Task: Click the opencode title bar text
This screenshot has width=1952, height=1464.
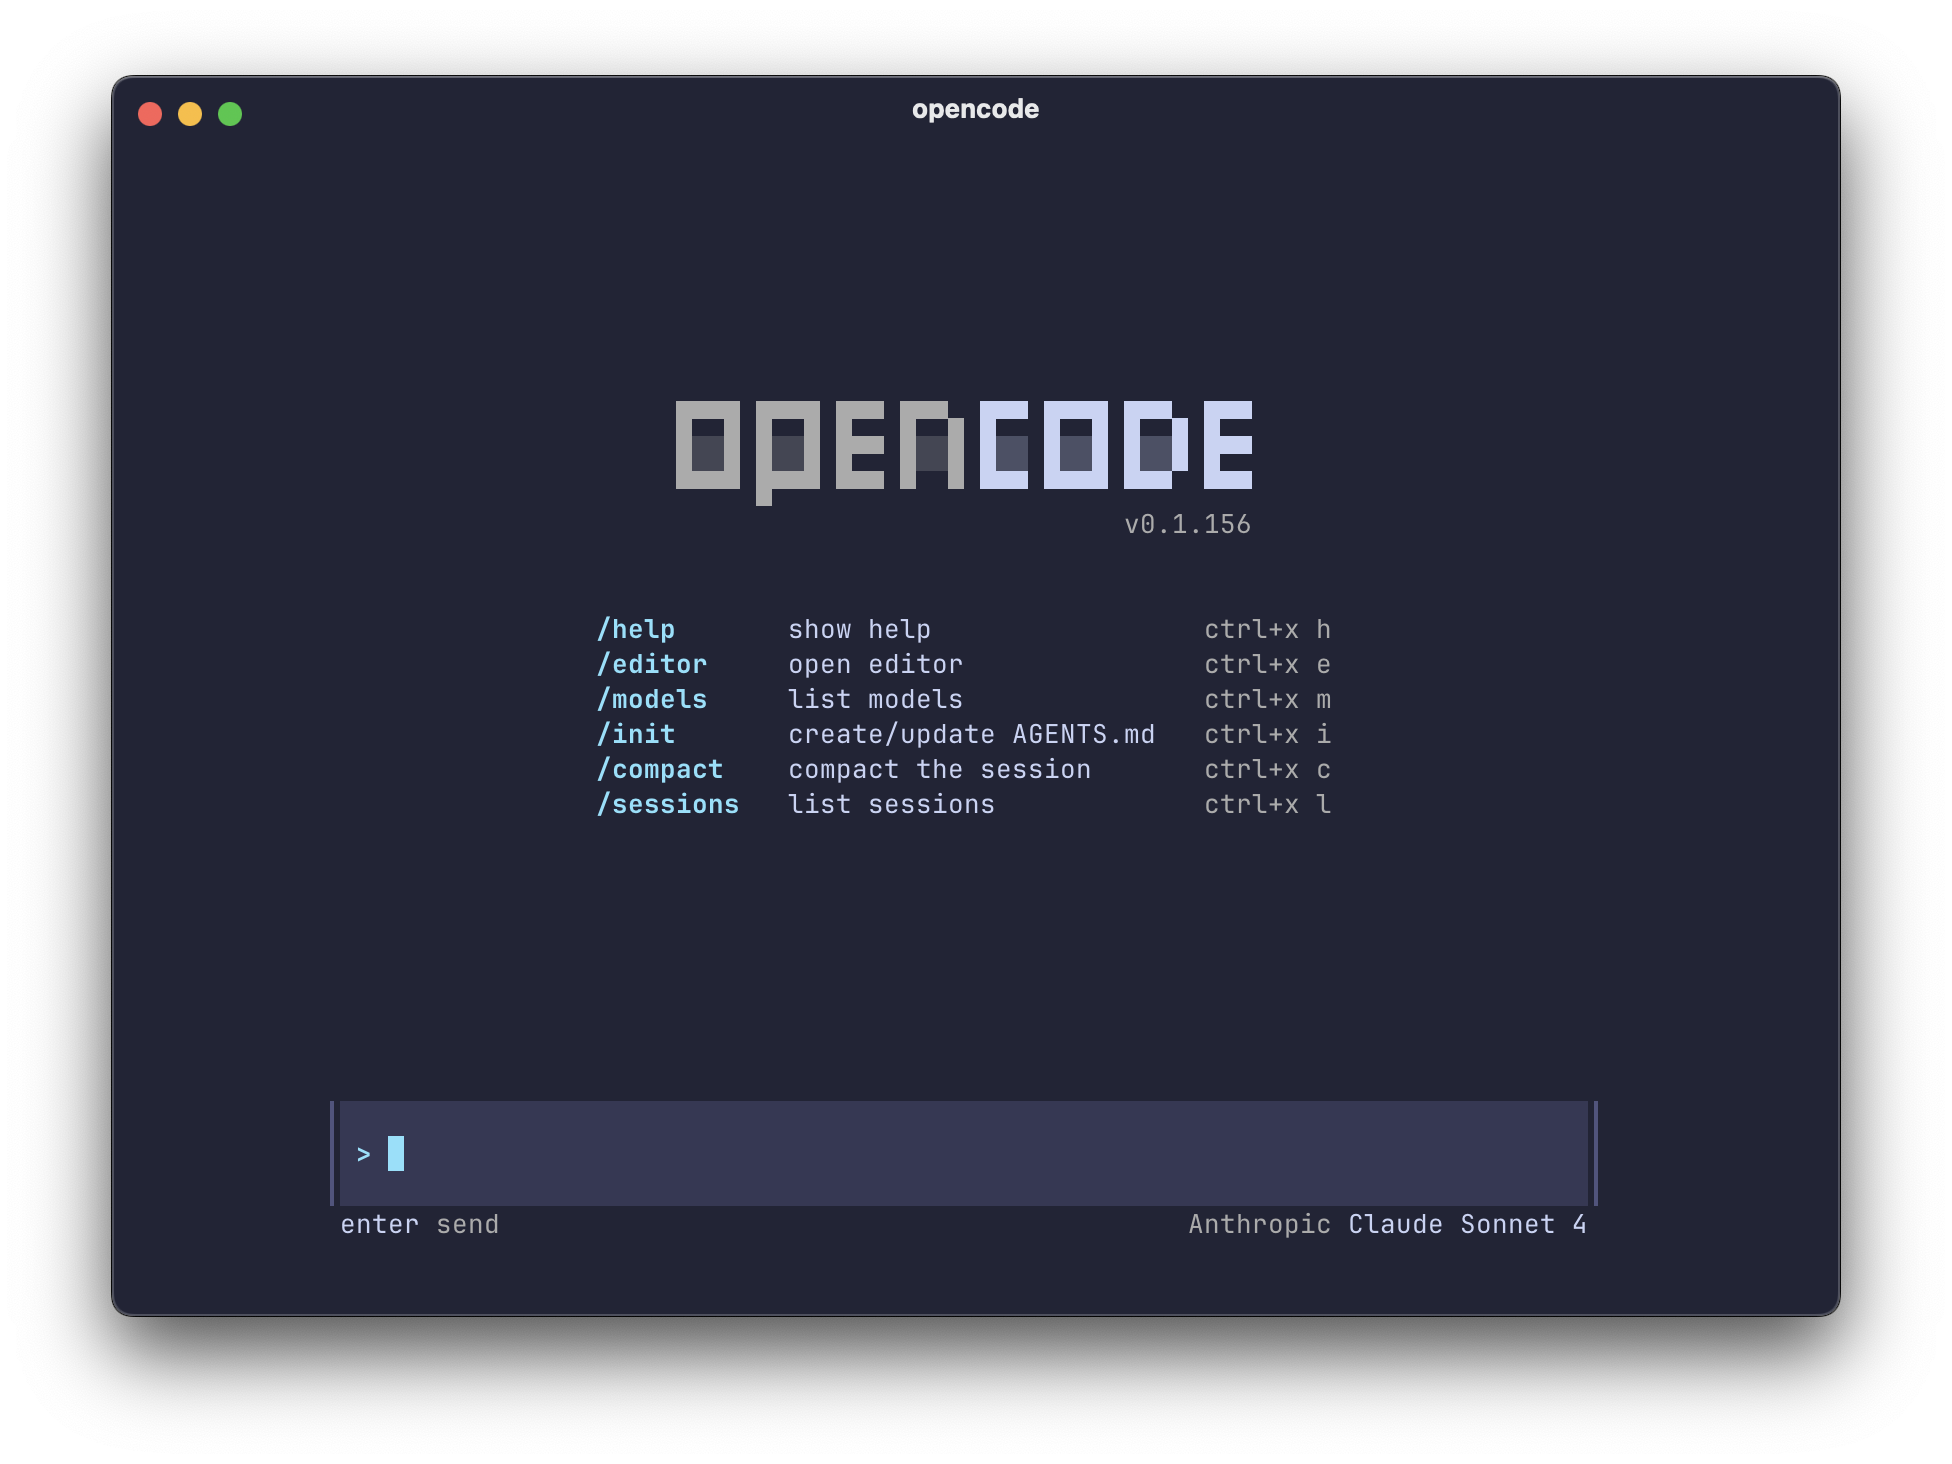Action: (x=974, y=109)
